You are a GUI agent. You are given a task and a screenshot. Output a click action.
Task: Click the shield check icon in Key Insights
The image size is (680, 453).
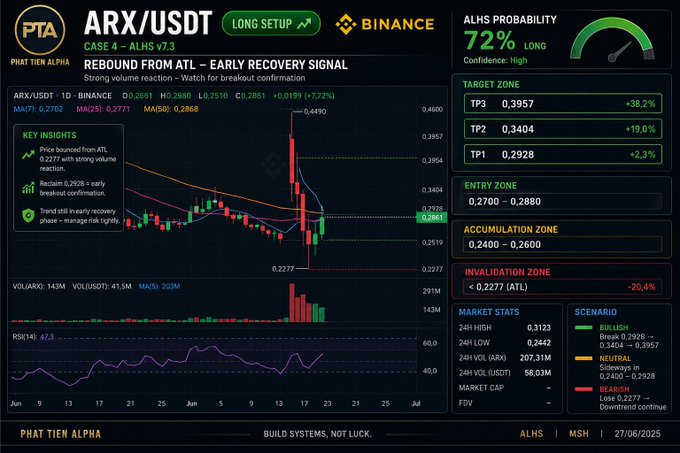pos(28,215)
